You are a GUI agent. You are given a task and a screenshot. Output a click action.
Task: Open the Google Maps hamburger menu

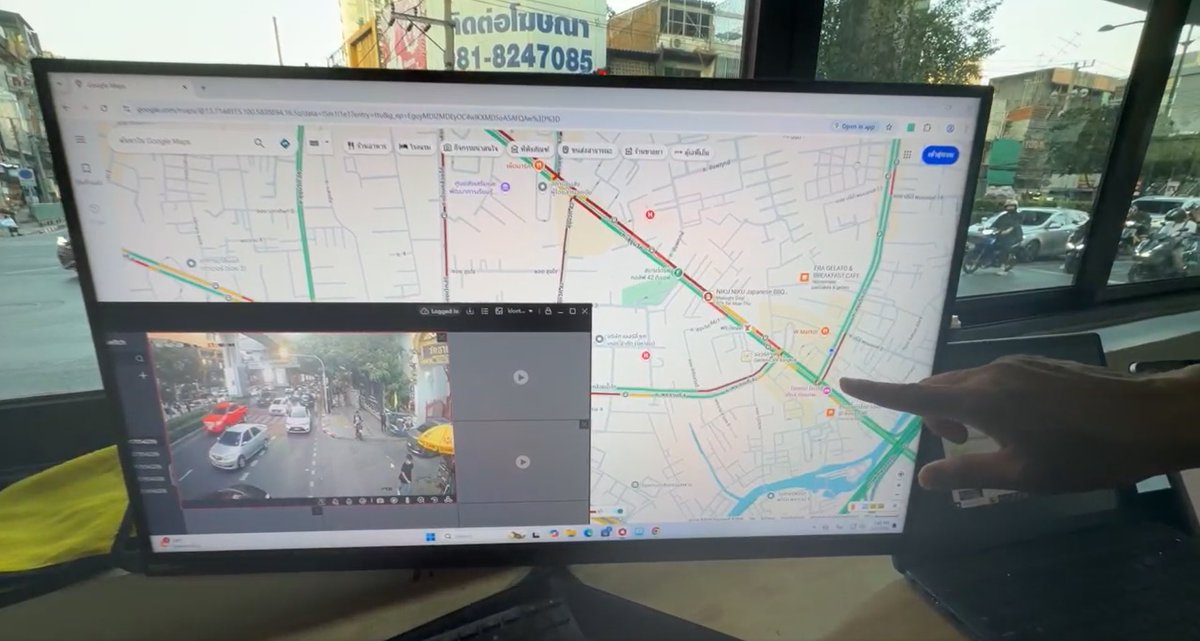[x=80, y=139]
